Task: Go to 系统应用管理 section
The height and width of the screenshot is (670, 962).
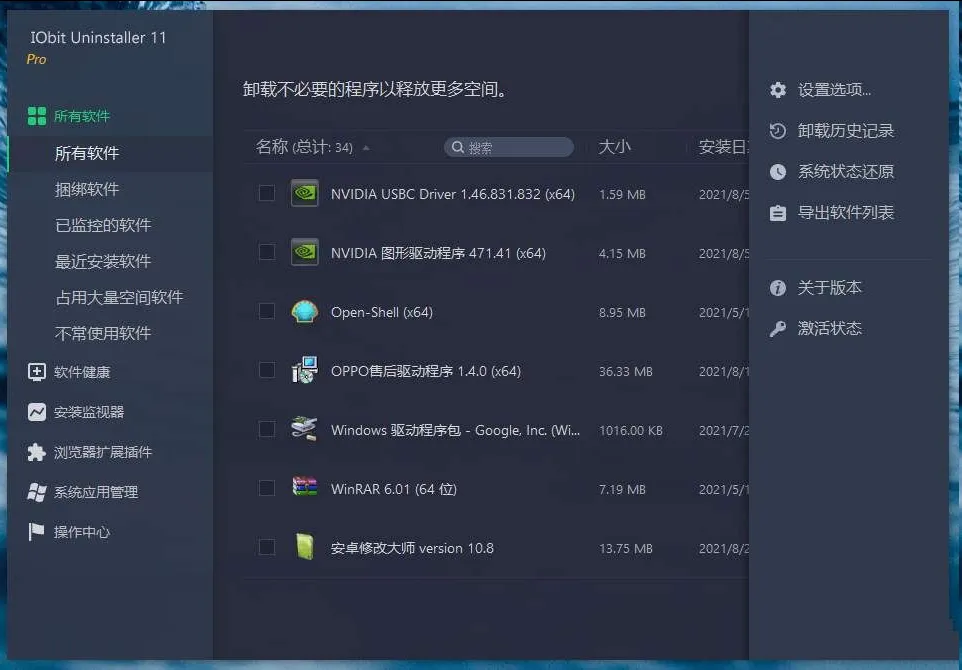Action: [x=96, y=492]
